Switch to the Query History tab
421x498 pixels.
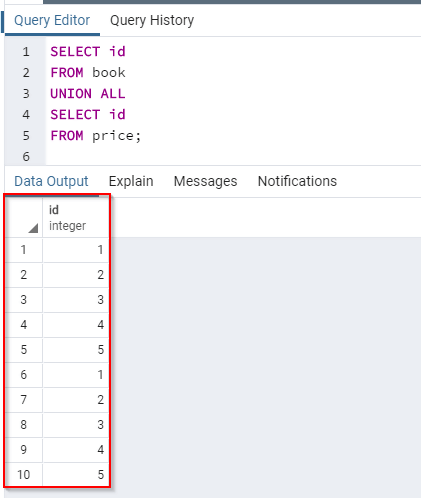pyautogui.click(x=152, y=21)
